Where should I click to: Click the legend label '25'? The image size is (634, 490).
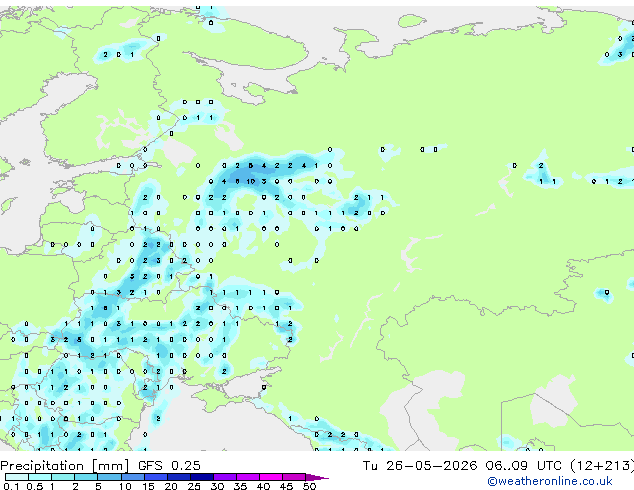(194, 486)
